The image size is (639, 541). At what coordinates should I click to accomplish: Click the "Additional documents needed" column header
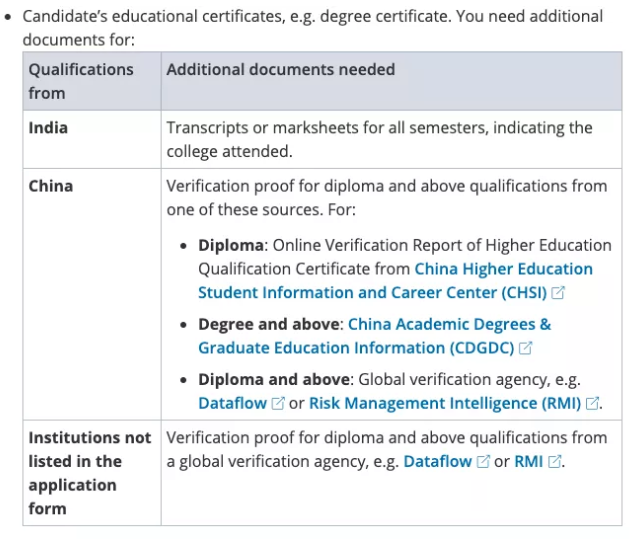(280, 70)
